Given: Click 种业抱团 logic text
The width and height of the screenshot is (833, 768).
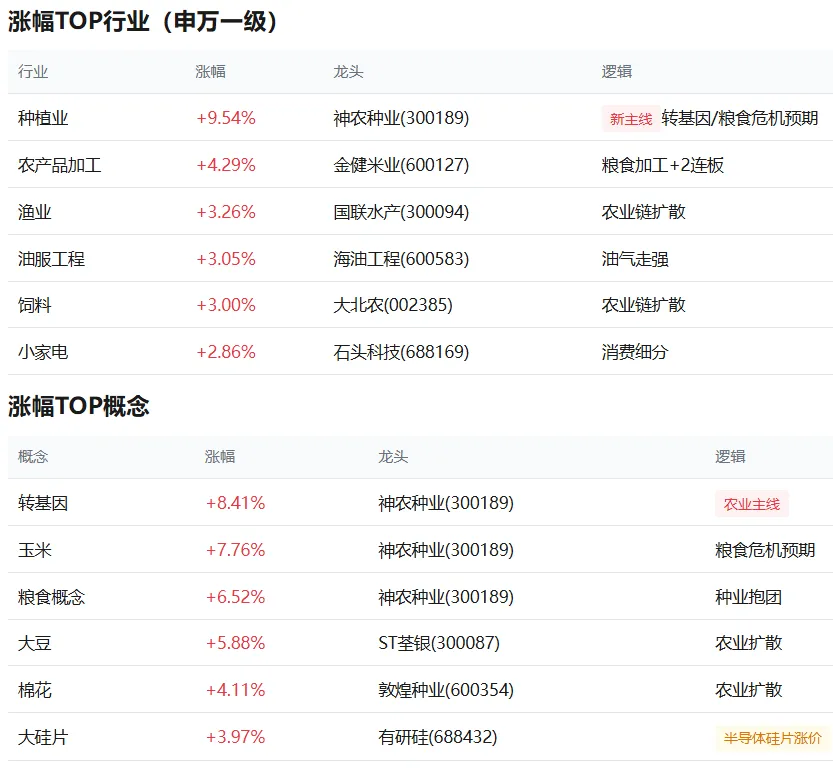Looking at the screenshot, I should 749,597.
